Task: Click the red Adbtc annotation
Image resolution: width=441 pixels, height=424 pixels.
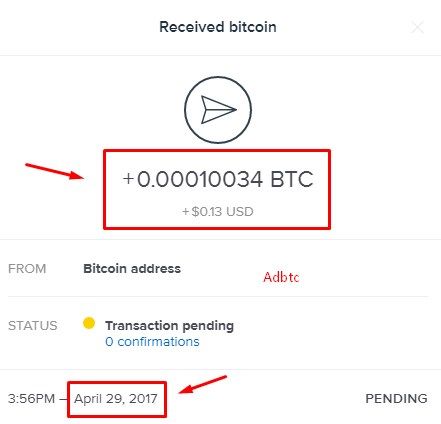Action: pos(281,277)
